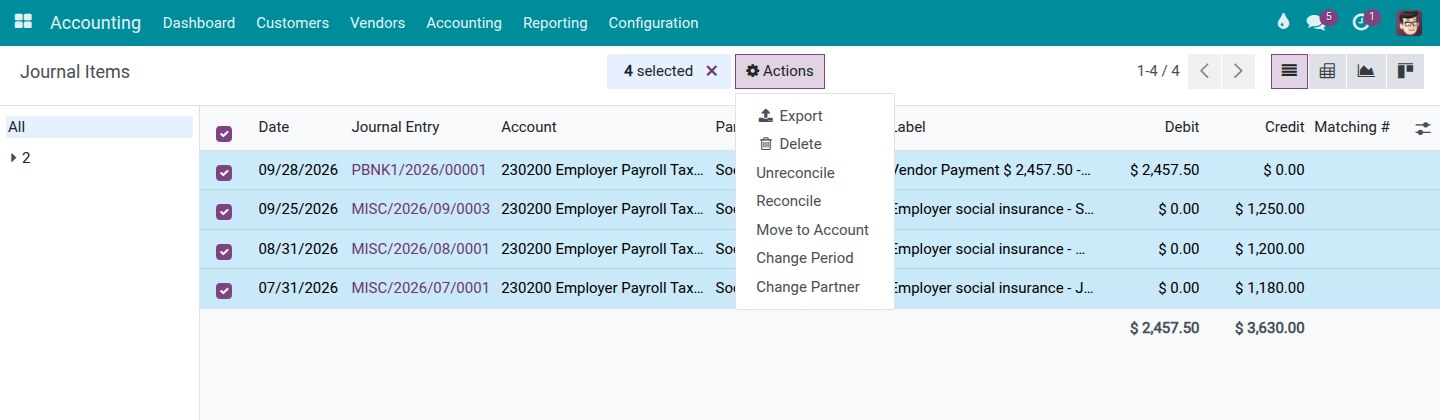Click the $ 2,457.50 debit cell
Viewport: 1440px width, 420px height.
[1164, 170]
